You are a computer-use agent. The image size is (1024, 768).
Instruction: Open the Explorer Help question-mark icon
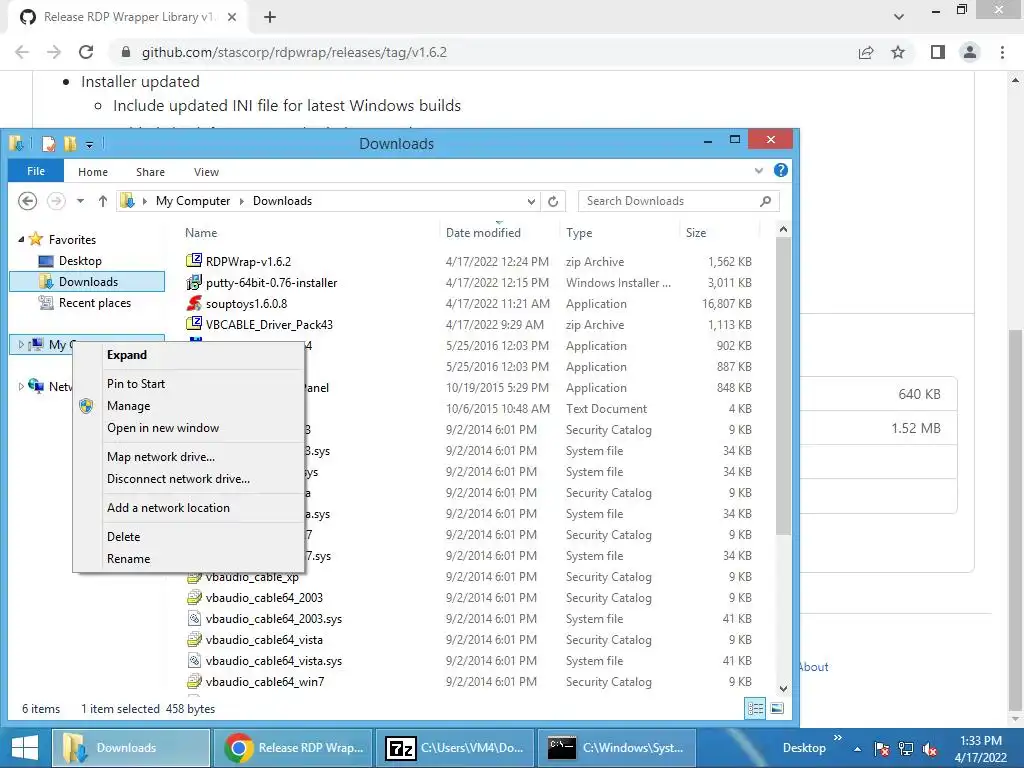(x=780, y=170)
